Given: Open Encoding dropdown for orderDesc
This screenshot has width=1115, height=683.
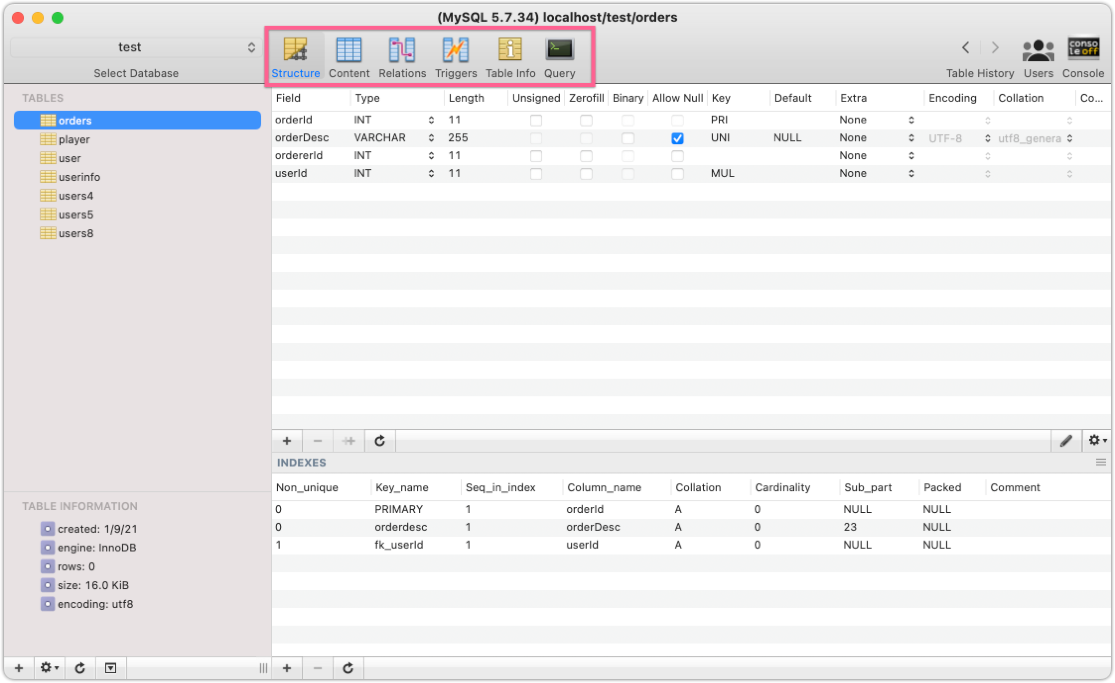Looking at the screenshot, I should pyautogui.click(x=988, y=138).
